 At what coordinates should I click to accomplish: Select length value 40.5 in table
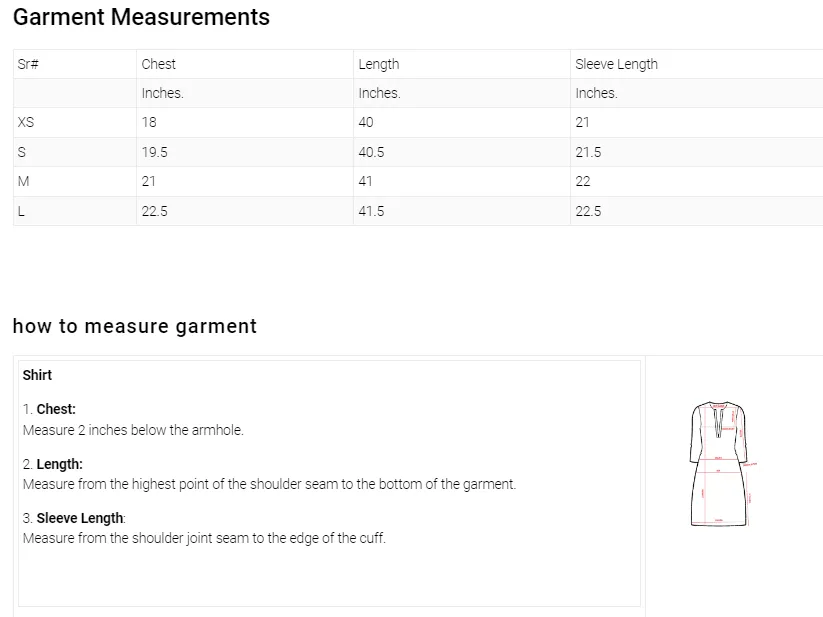[x=371, y=152]
